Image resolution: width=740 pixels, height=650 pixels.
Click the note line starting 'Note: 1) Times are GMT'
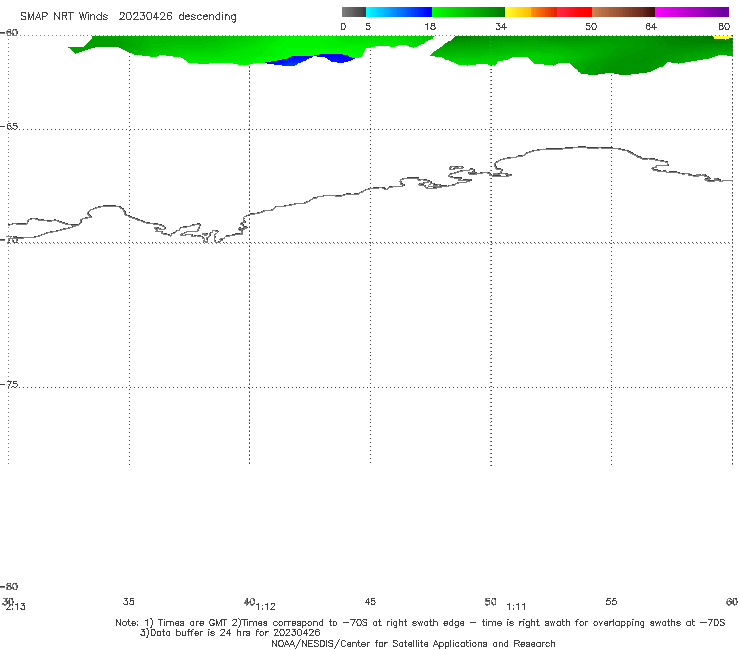[x=420, y=623]
